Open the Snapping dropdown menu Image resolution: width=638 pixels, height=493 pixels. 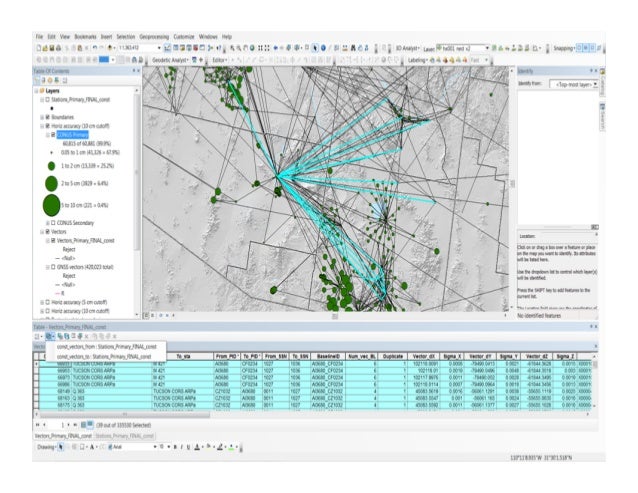[x=564, y=48]
